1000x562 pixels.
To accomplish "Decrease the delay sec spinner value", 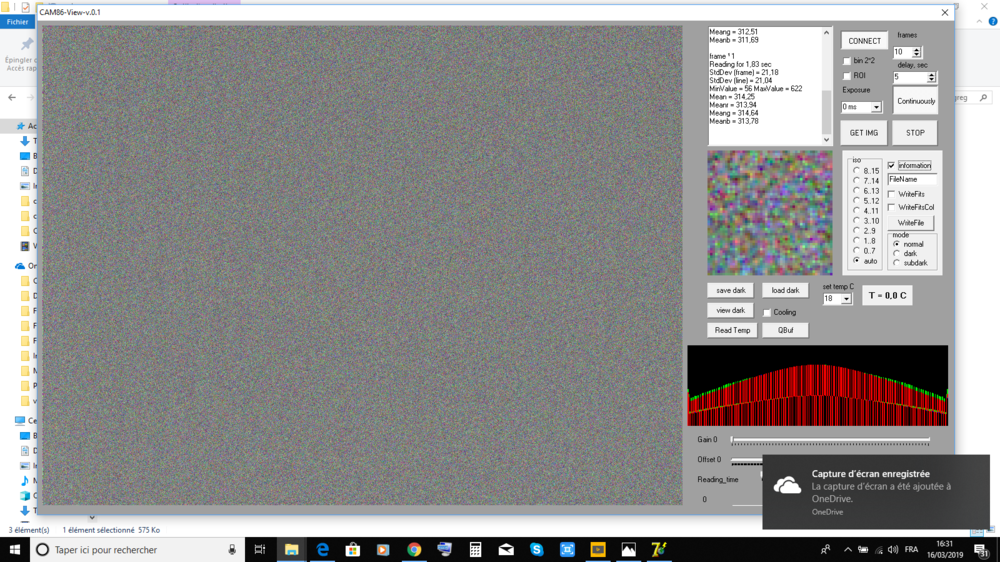I will coord(931,80).
